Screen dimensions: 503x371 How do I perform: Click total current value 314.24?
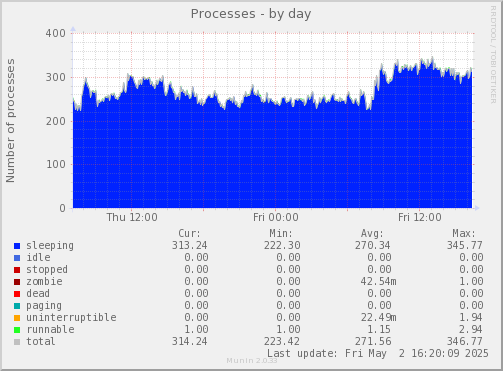coord(190,341)
